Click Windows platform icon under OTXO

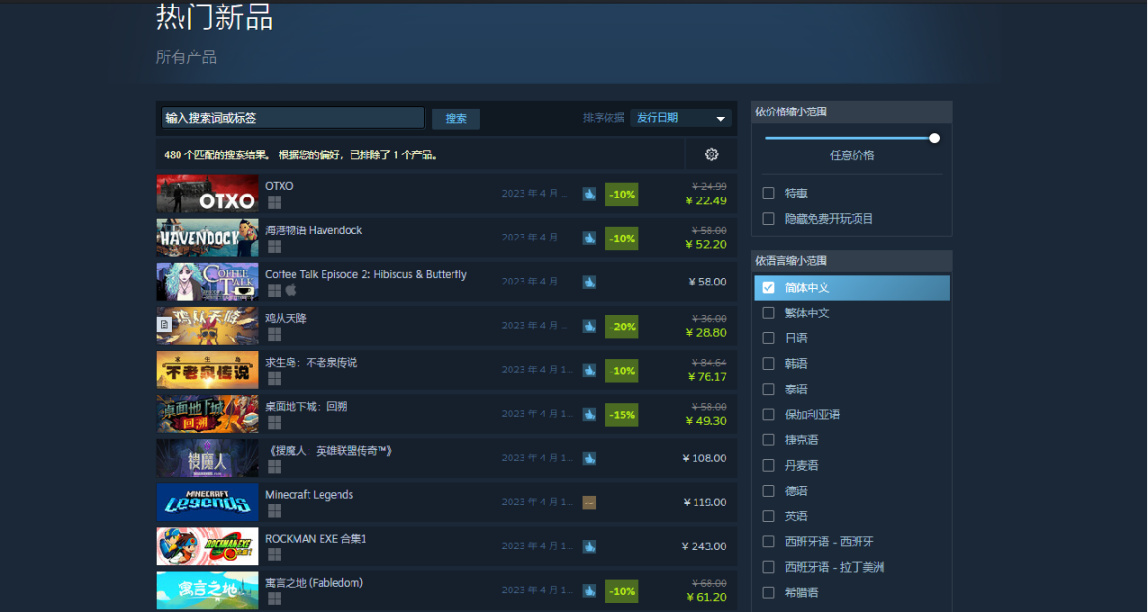point(274,203)
